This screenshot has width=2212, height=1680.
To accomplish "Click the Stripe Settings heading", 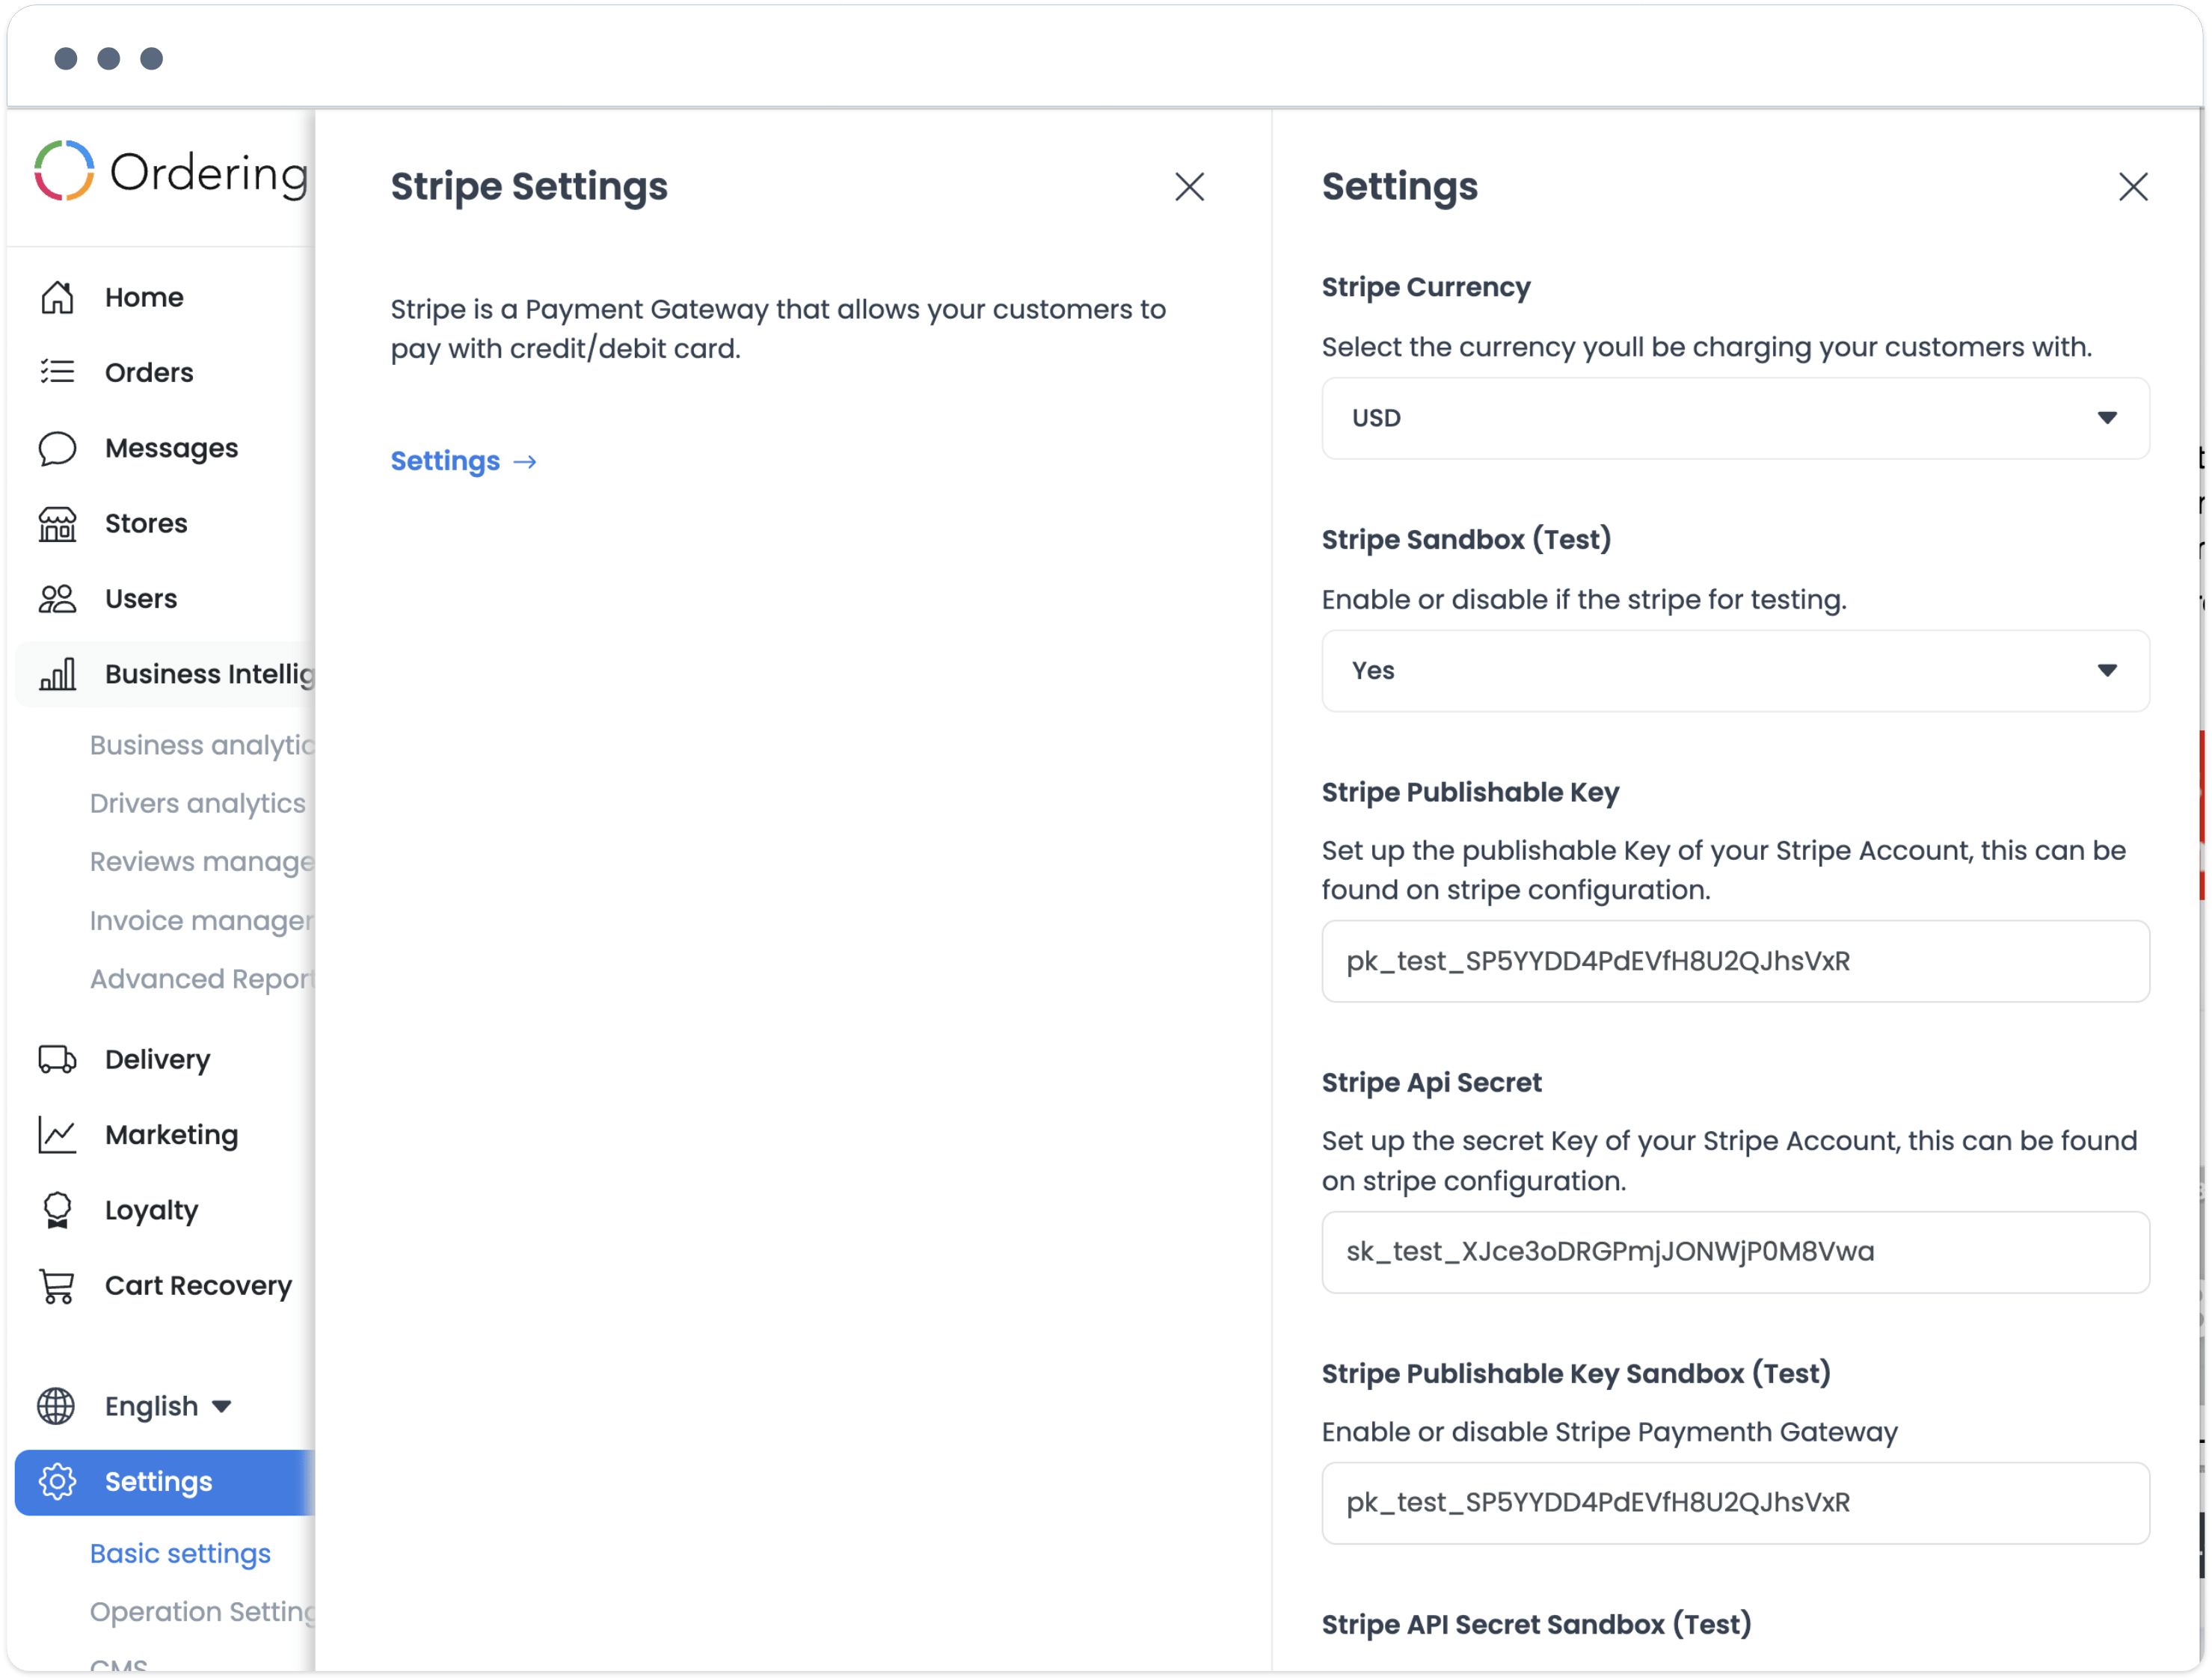I will (x=529, y=187).
